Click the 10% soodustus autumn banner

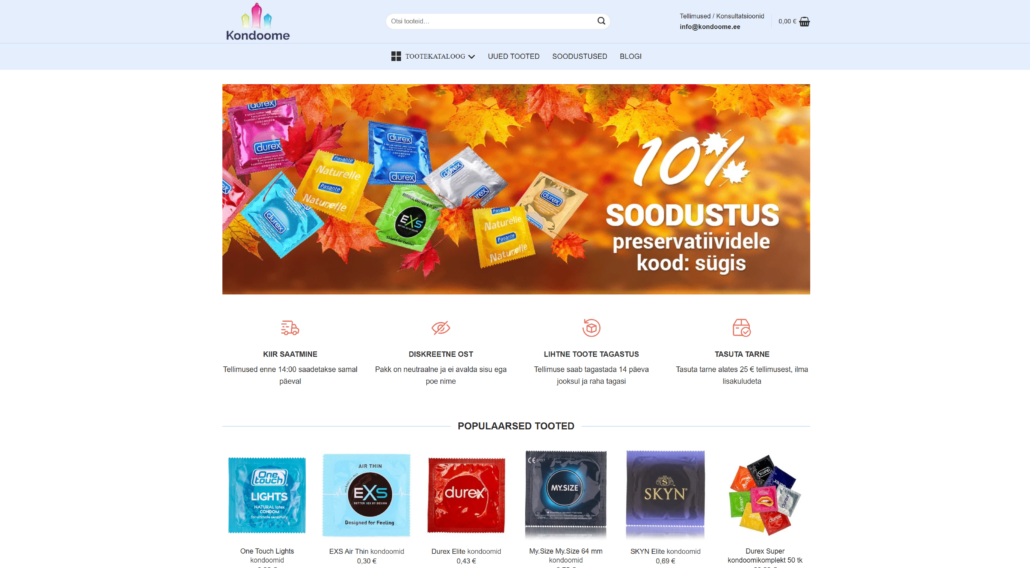[516, 189]
